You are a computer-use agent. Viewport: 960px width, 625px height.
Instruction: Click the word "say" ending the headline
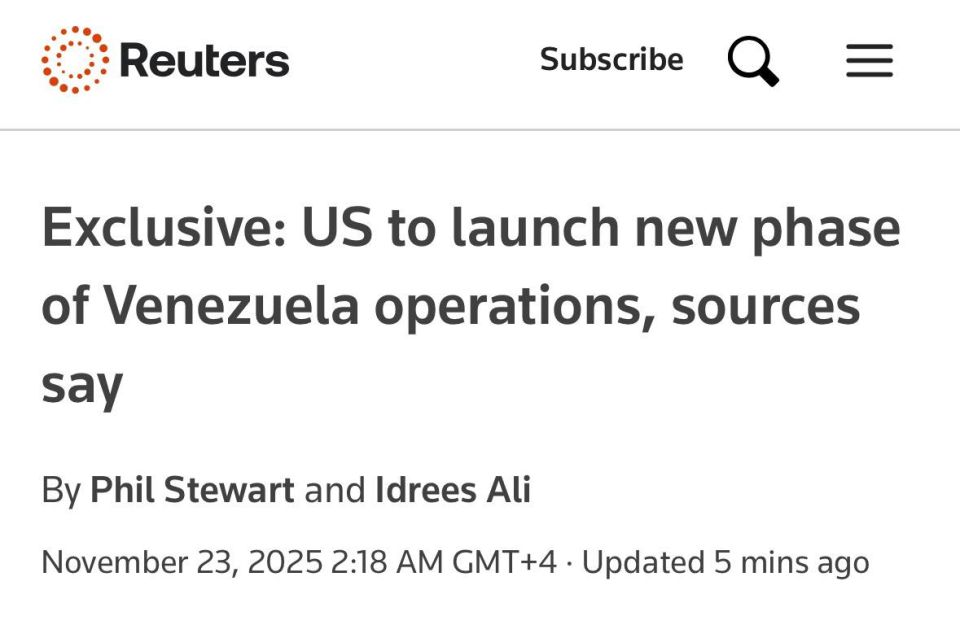[81, 383]
